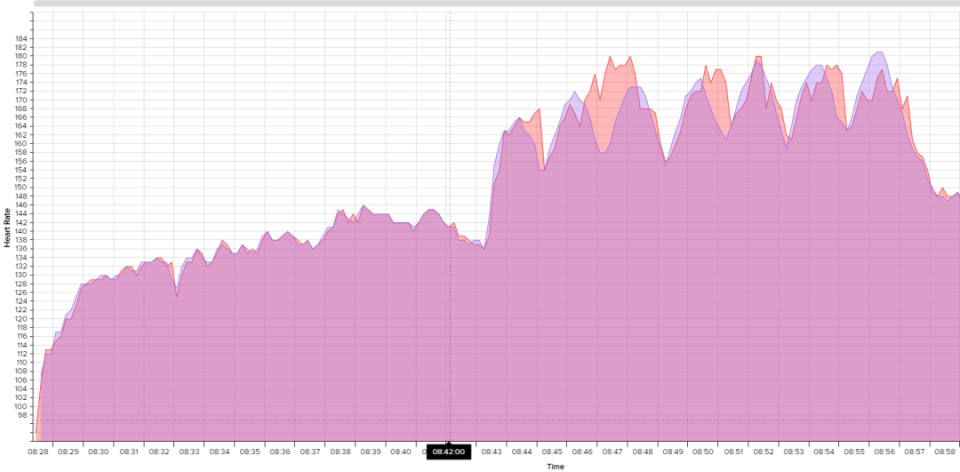Click the 08:30 tick label

pos(99,451)
